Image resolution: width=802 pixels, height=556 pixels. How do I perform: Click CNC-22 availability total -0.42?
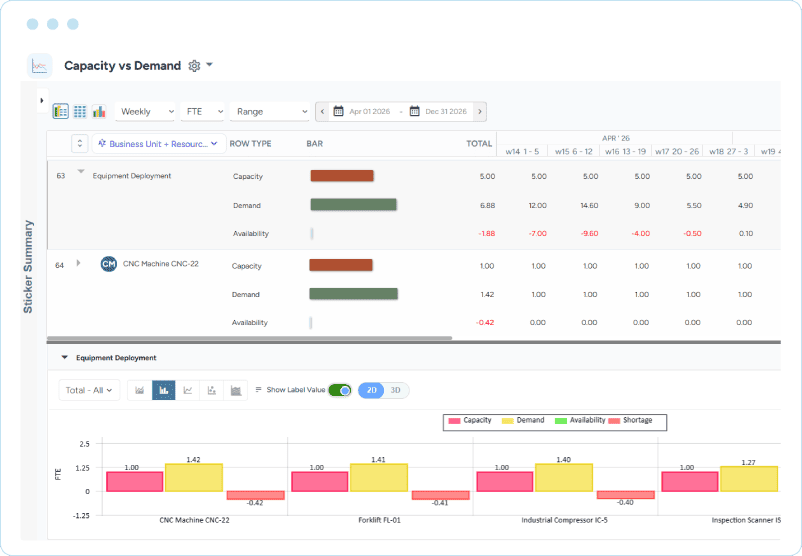(x=485, y=323)
